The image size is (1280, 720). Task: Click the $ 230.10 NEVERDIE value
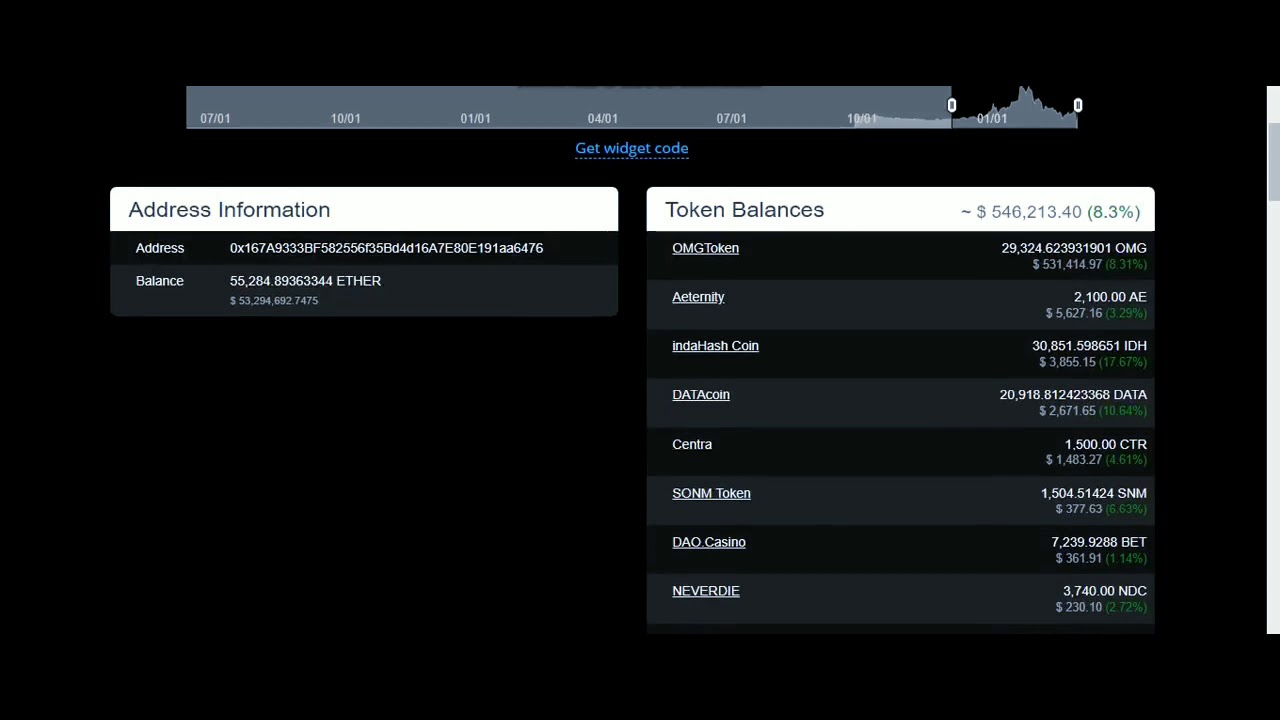coord(1078,607)
